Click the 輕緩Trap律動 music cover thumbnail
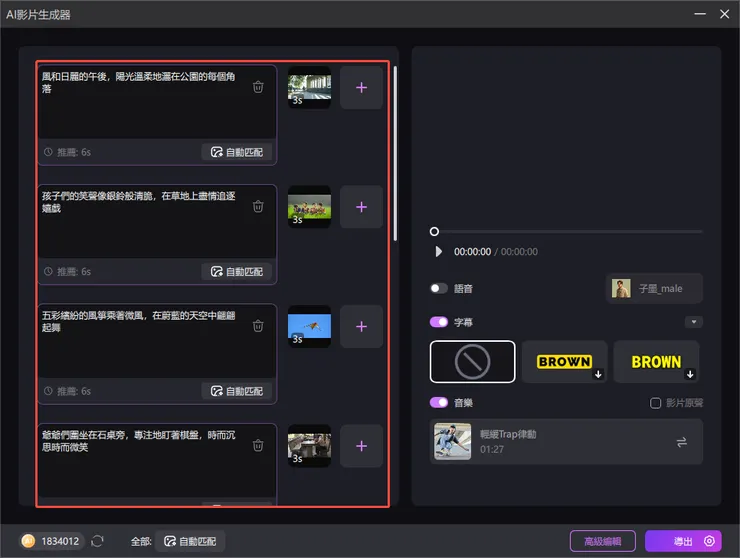 453,442
